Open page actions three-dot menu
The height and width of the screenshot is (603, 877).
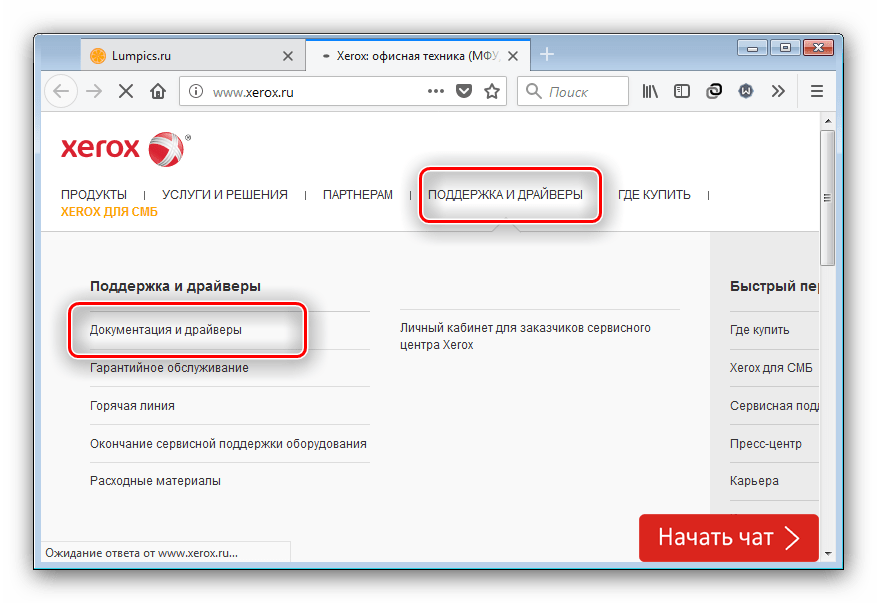[436, 92]
